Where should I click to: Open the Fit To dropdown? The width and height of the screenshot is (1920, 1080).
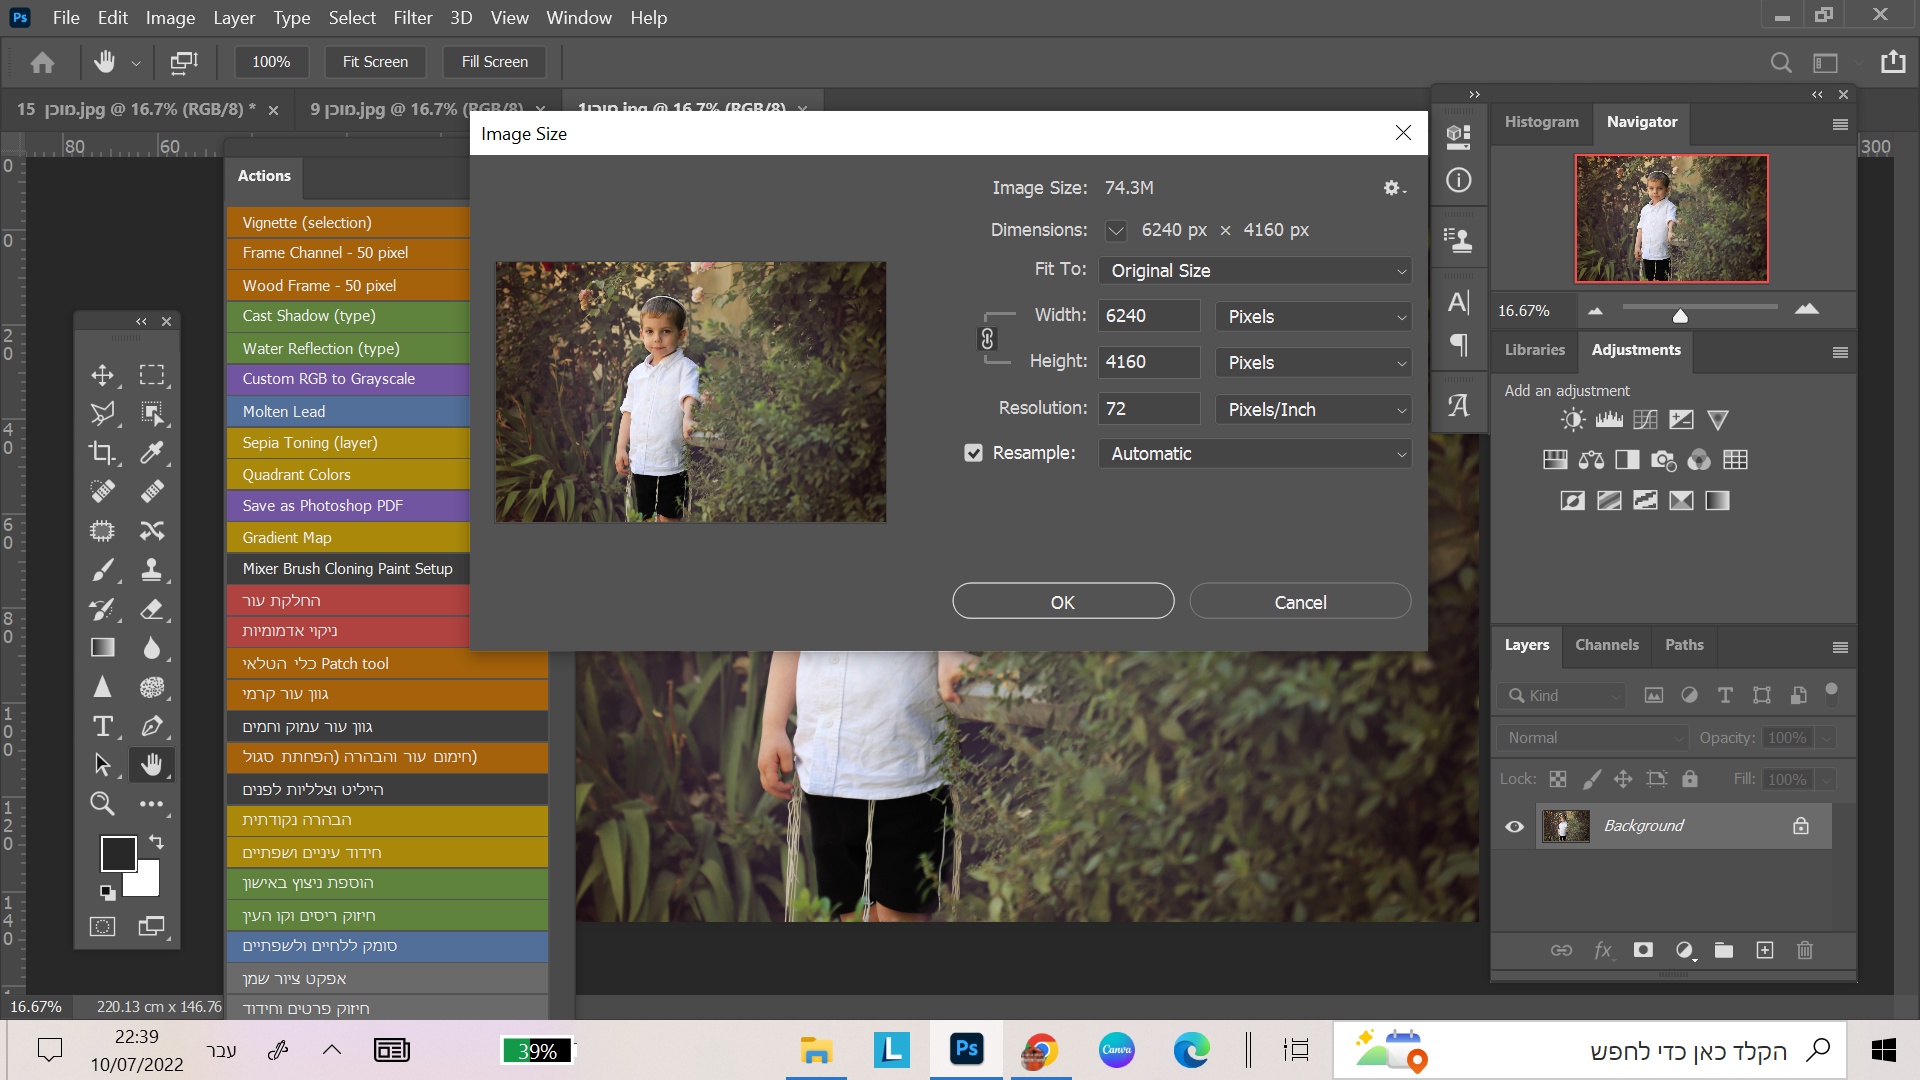pos(1254,271)
